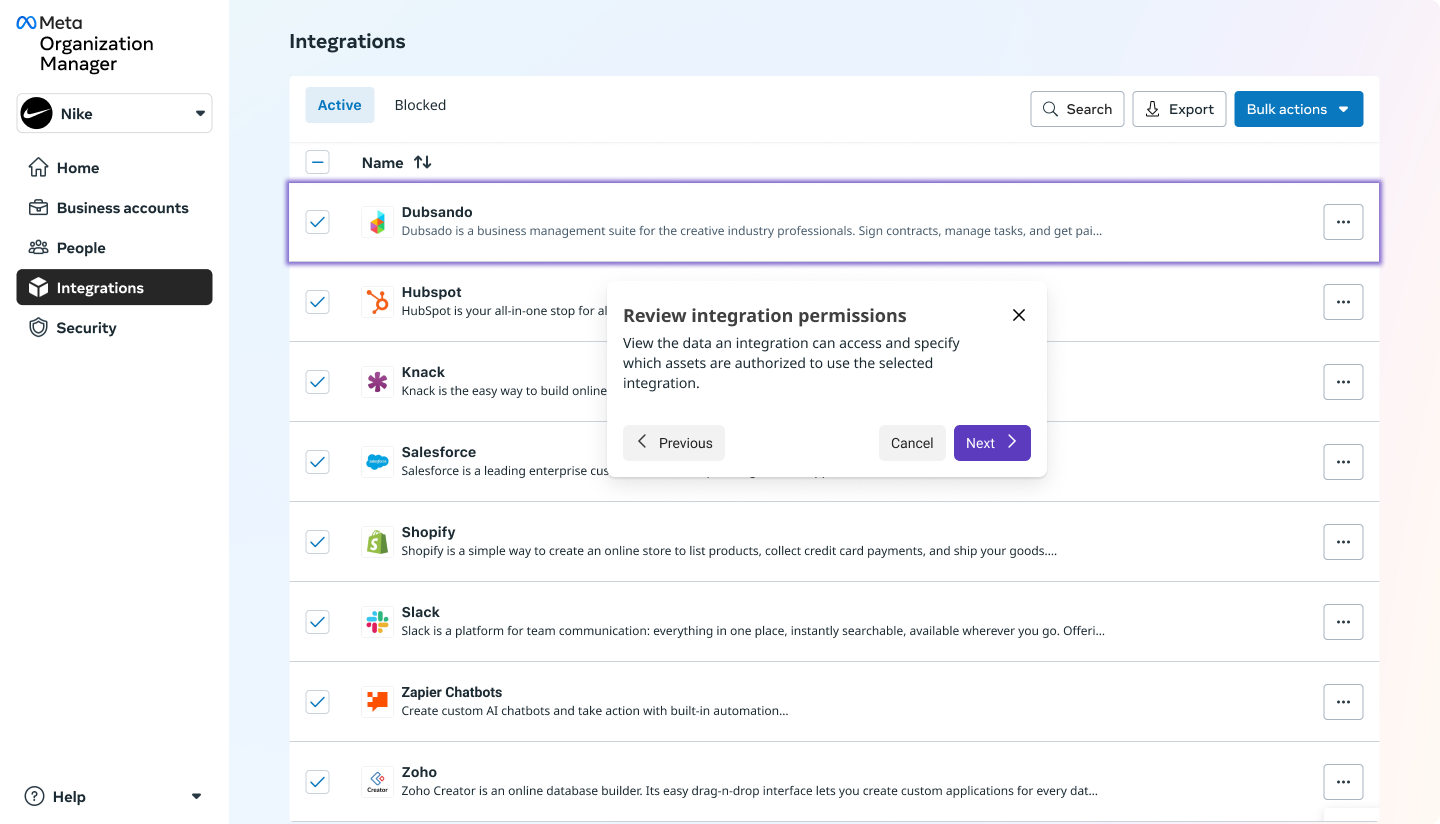This screenshot has width=1440, height=824.
Task: Open the Bulk actions dropdown
Action: click(1298, 109)
